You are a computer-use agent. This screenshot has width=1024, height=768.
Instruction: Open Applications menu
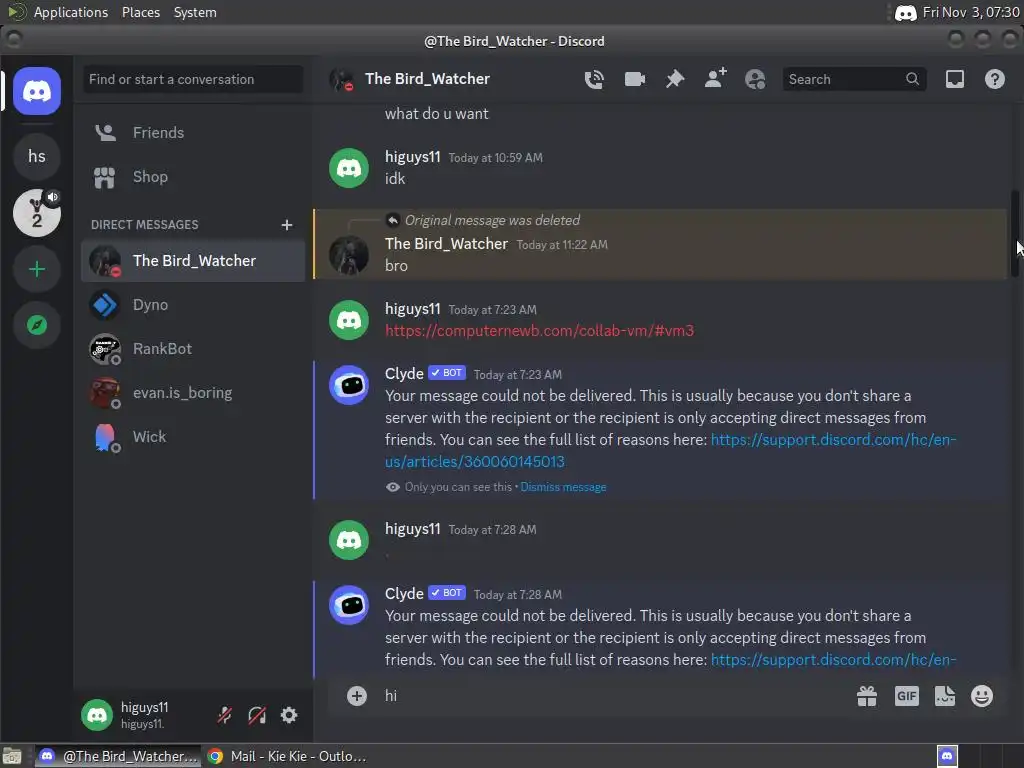coord(71,12)
